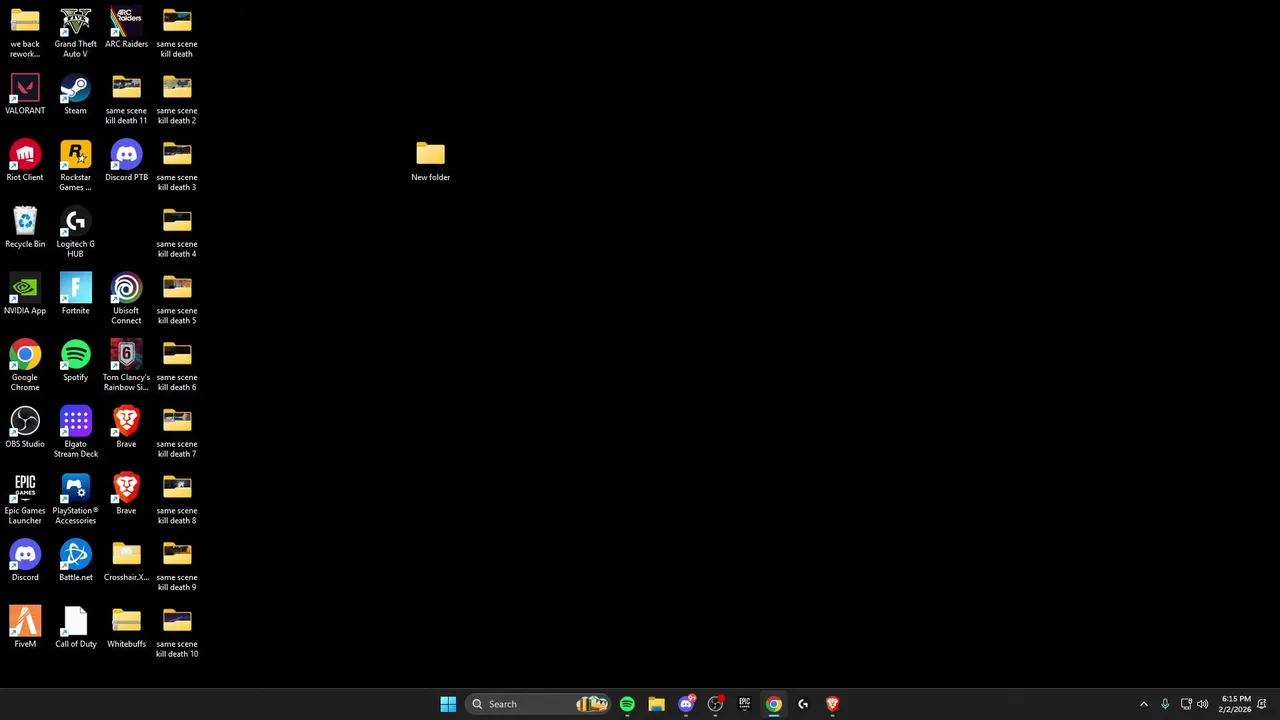
Task: Open Logitech G HUB from taskbar
Action: click(x=803, y=704)
